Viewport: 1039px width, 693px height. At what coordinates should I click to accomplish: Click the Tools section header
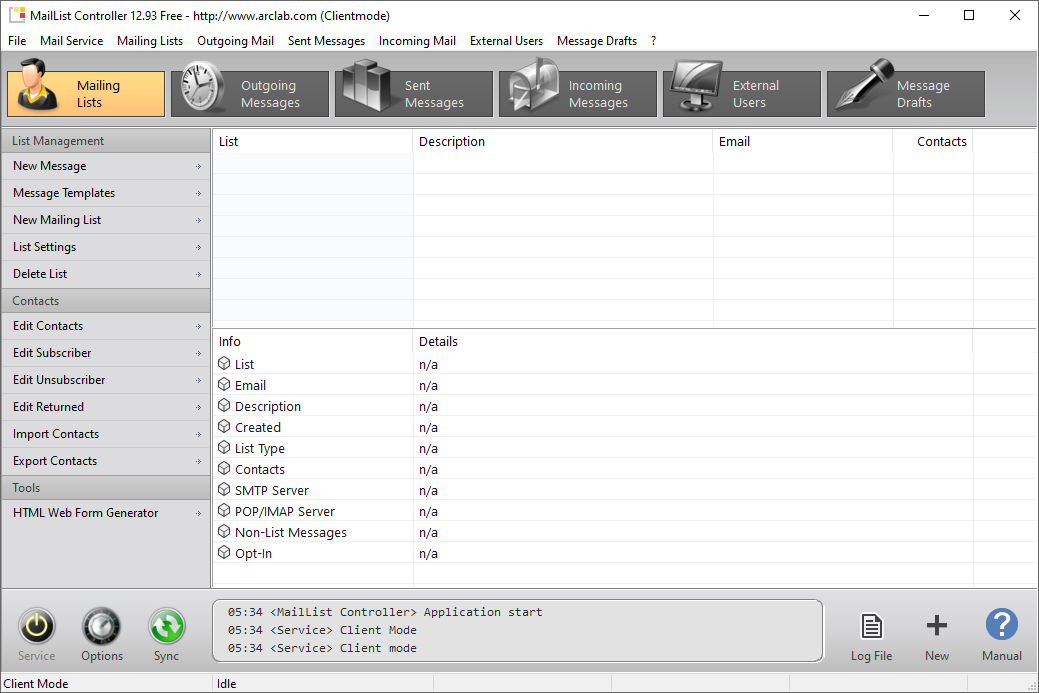pos(106,488)
